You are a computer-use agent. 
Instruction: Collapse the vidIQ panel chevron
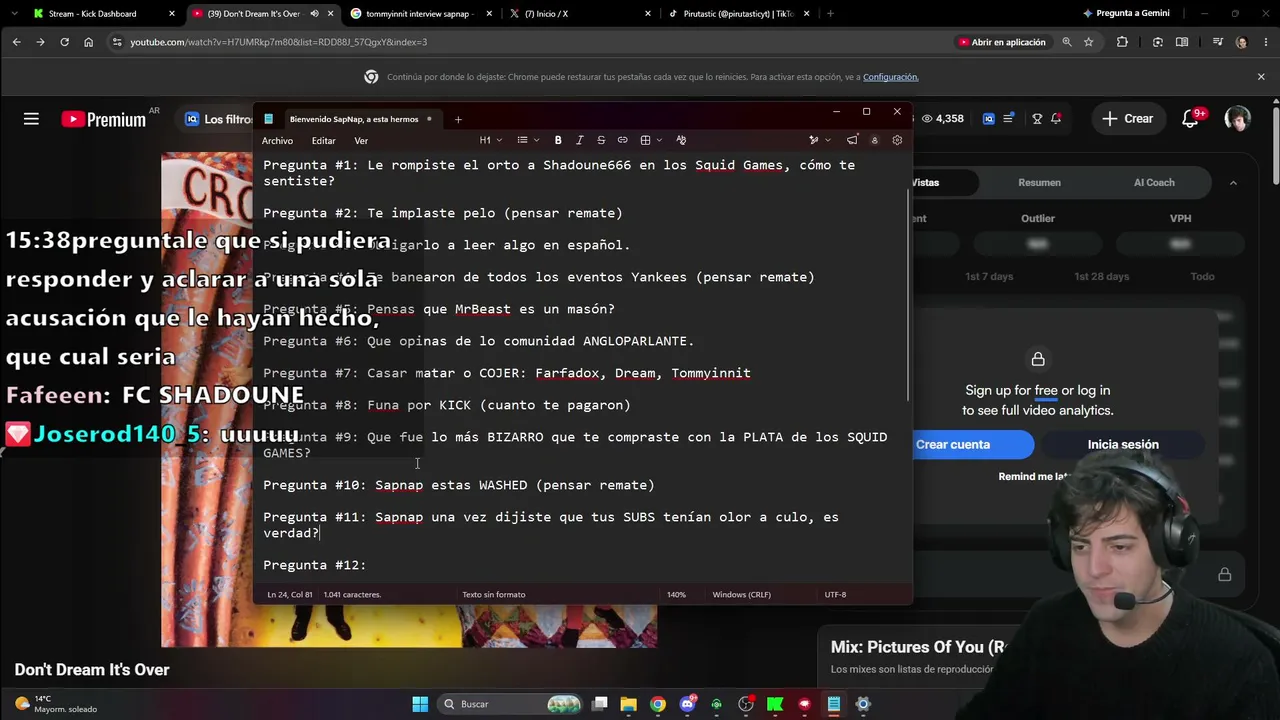tap(1233, 183)
